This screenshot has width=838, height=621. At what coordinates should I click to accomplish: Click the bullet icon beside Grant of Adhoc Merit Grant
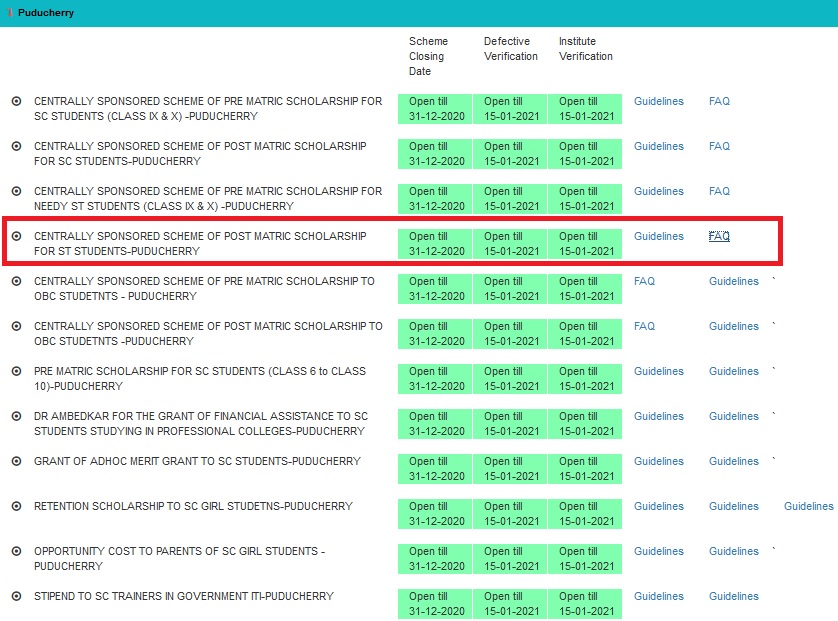pyautogui.click(x=17, y=461)
